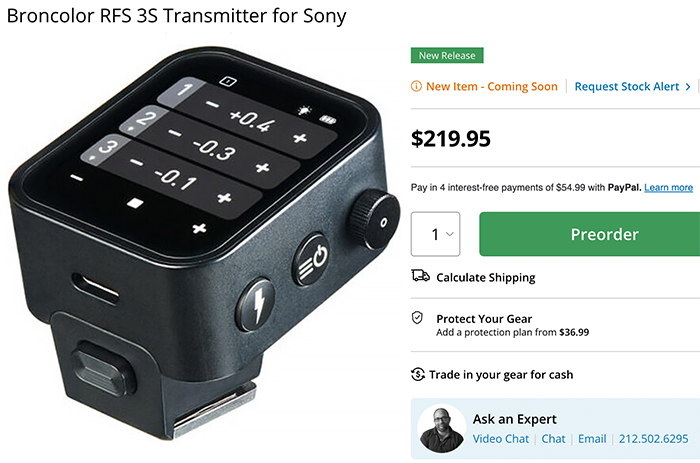Click the trade-in dollar cycle icon
Image resolution: width=700 pixels, height=463 pixels.
click(417, 374)
